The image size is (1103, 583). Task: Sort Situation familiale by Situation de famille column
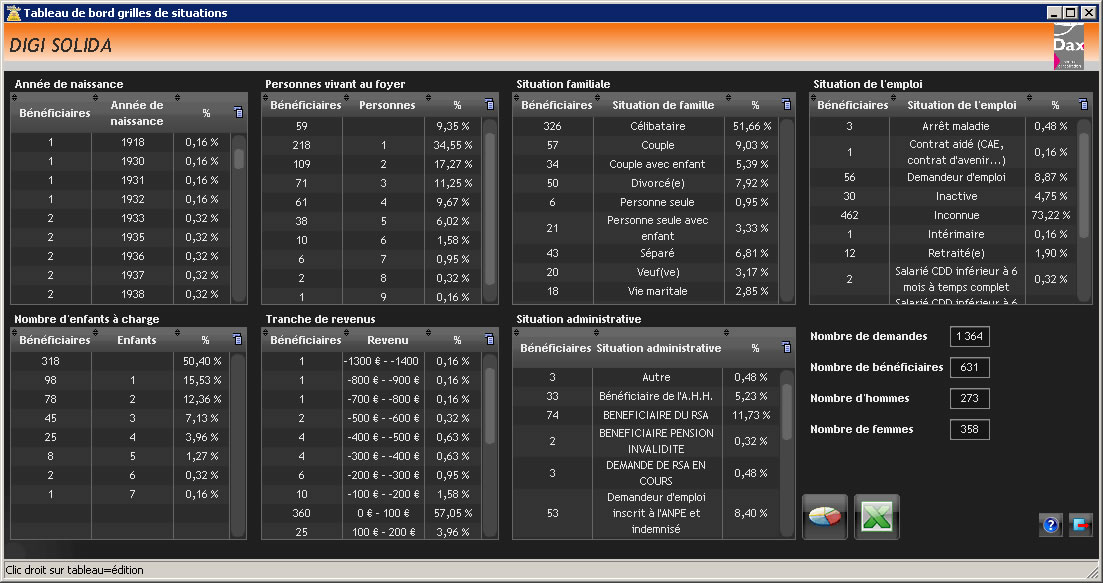pyautogui.click(x=662, y=105)
